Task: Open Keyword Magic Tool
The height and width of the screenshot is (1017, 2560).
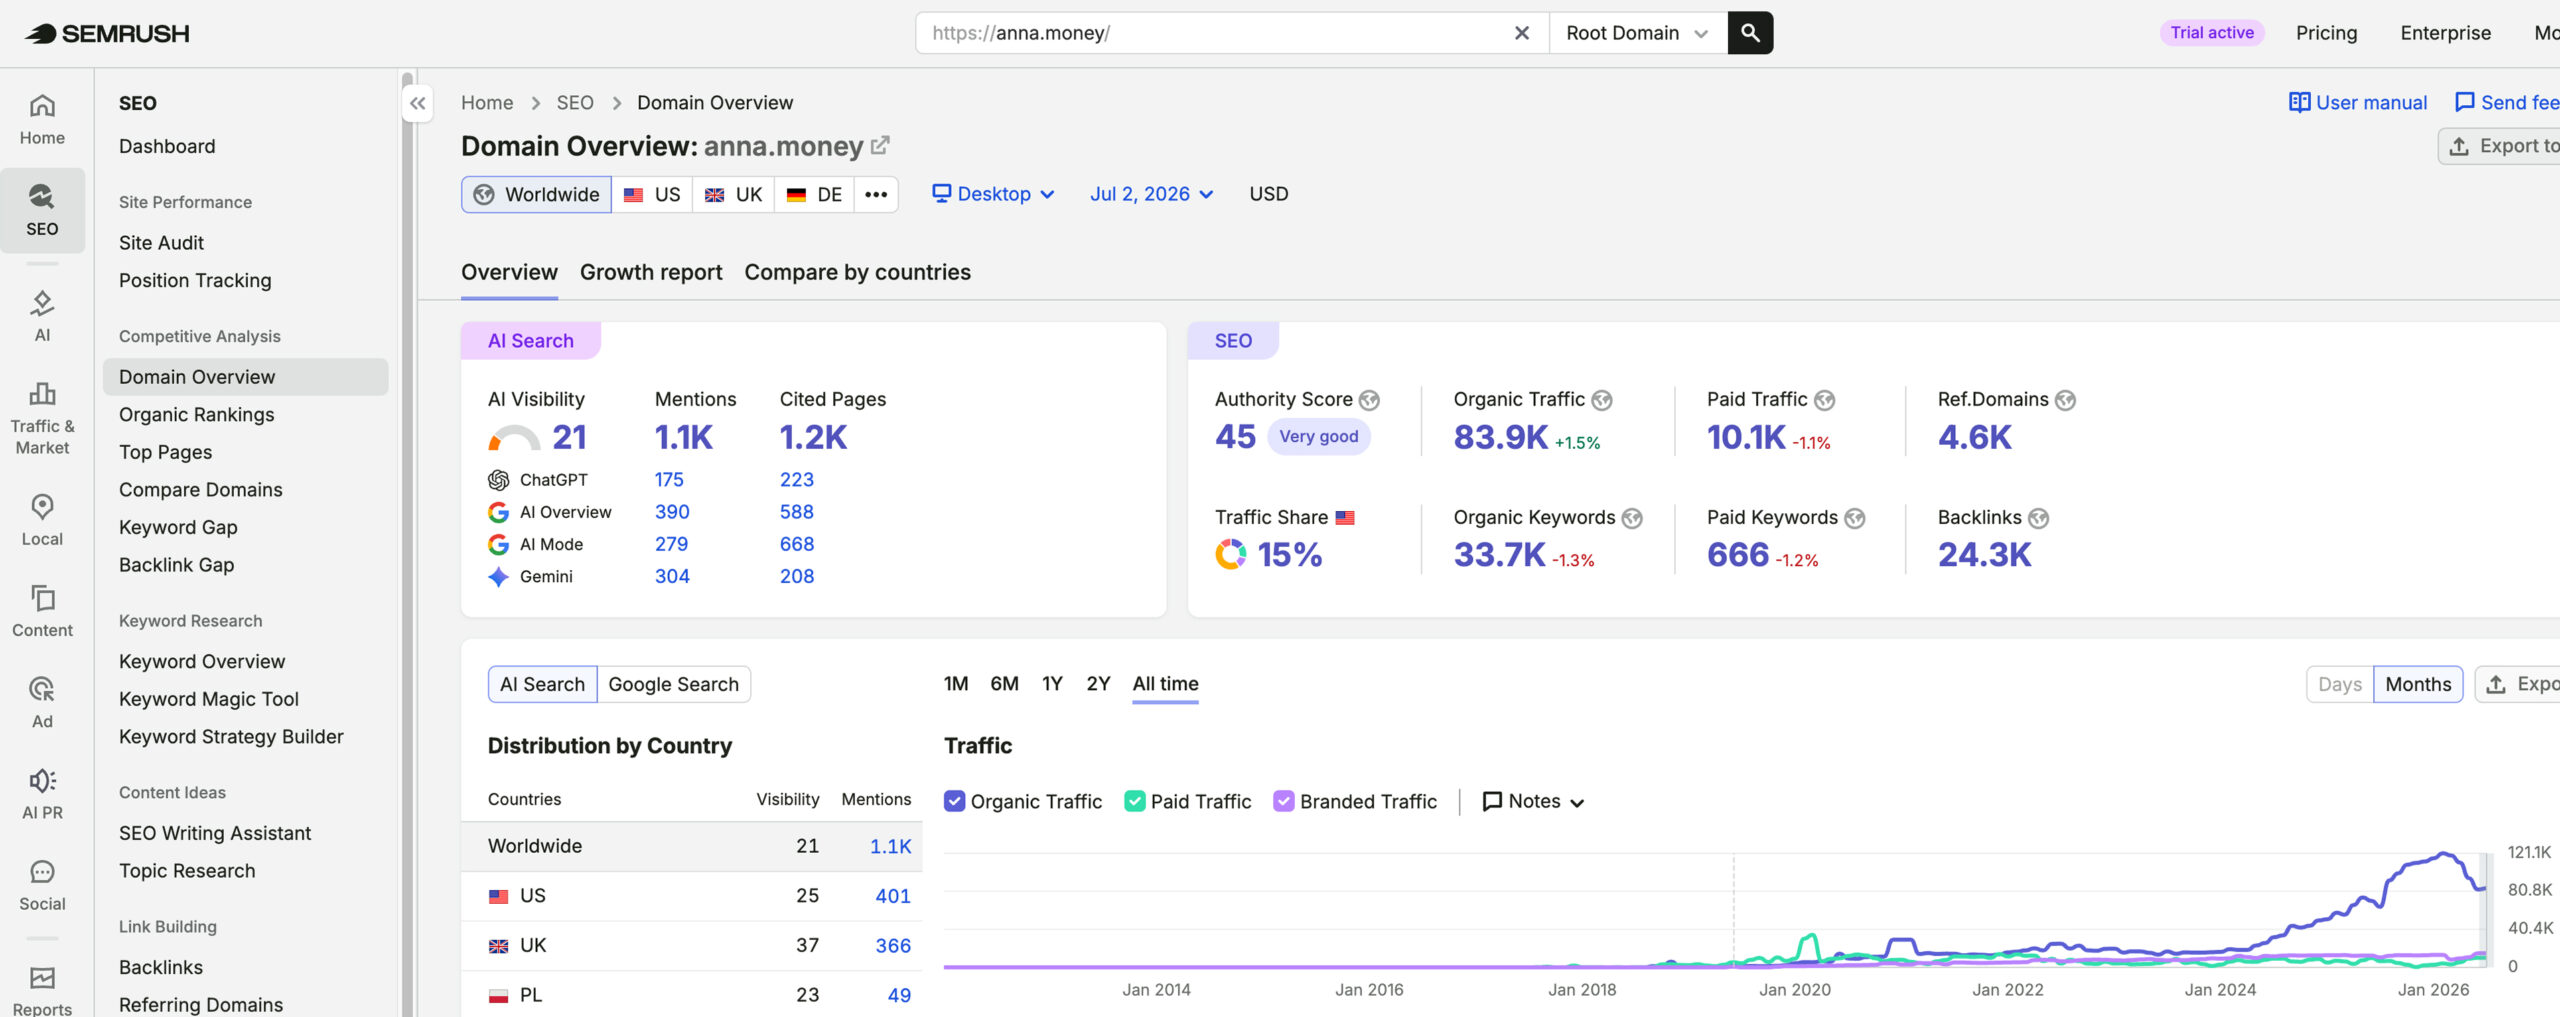Action: (x=208, y=698)
